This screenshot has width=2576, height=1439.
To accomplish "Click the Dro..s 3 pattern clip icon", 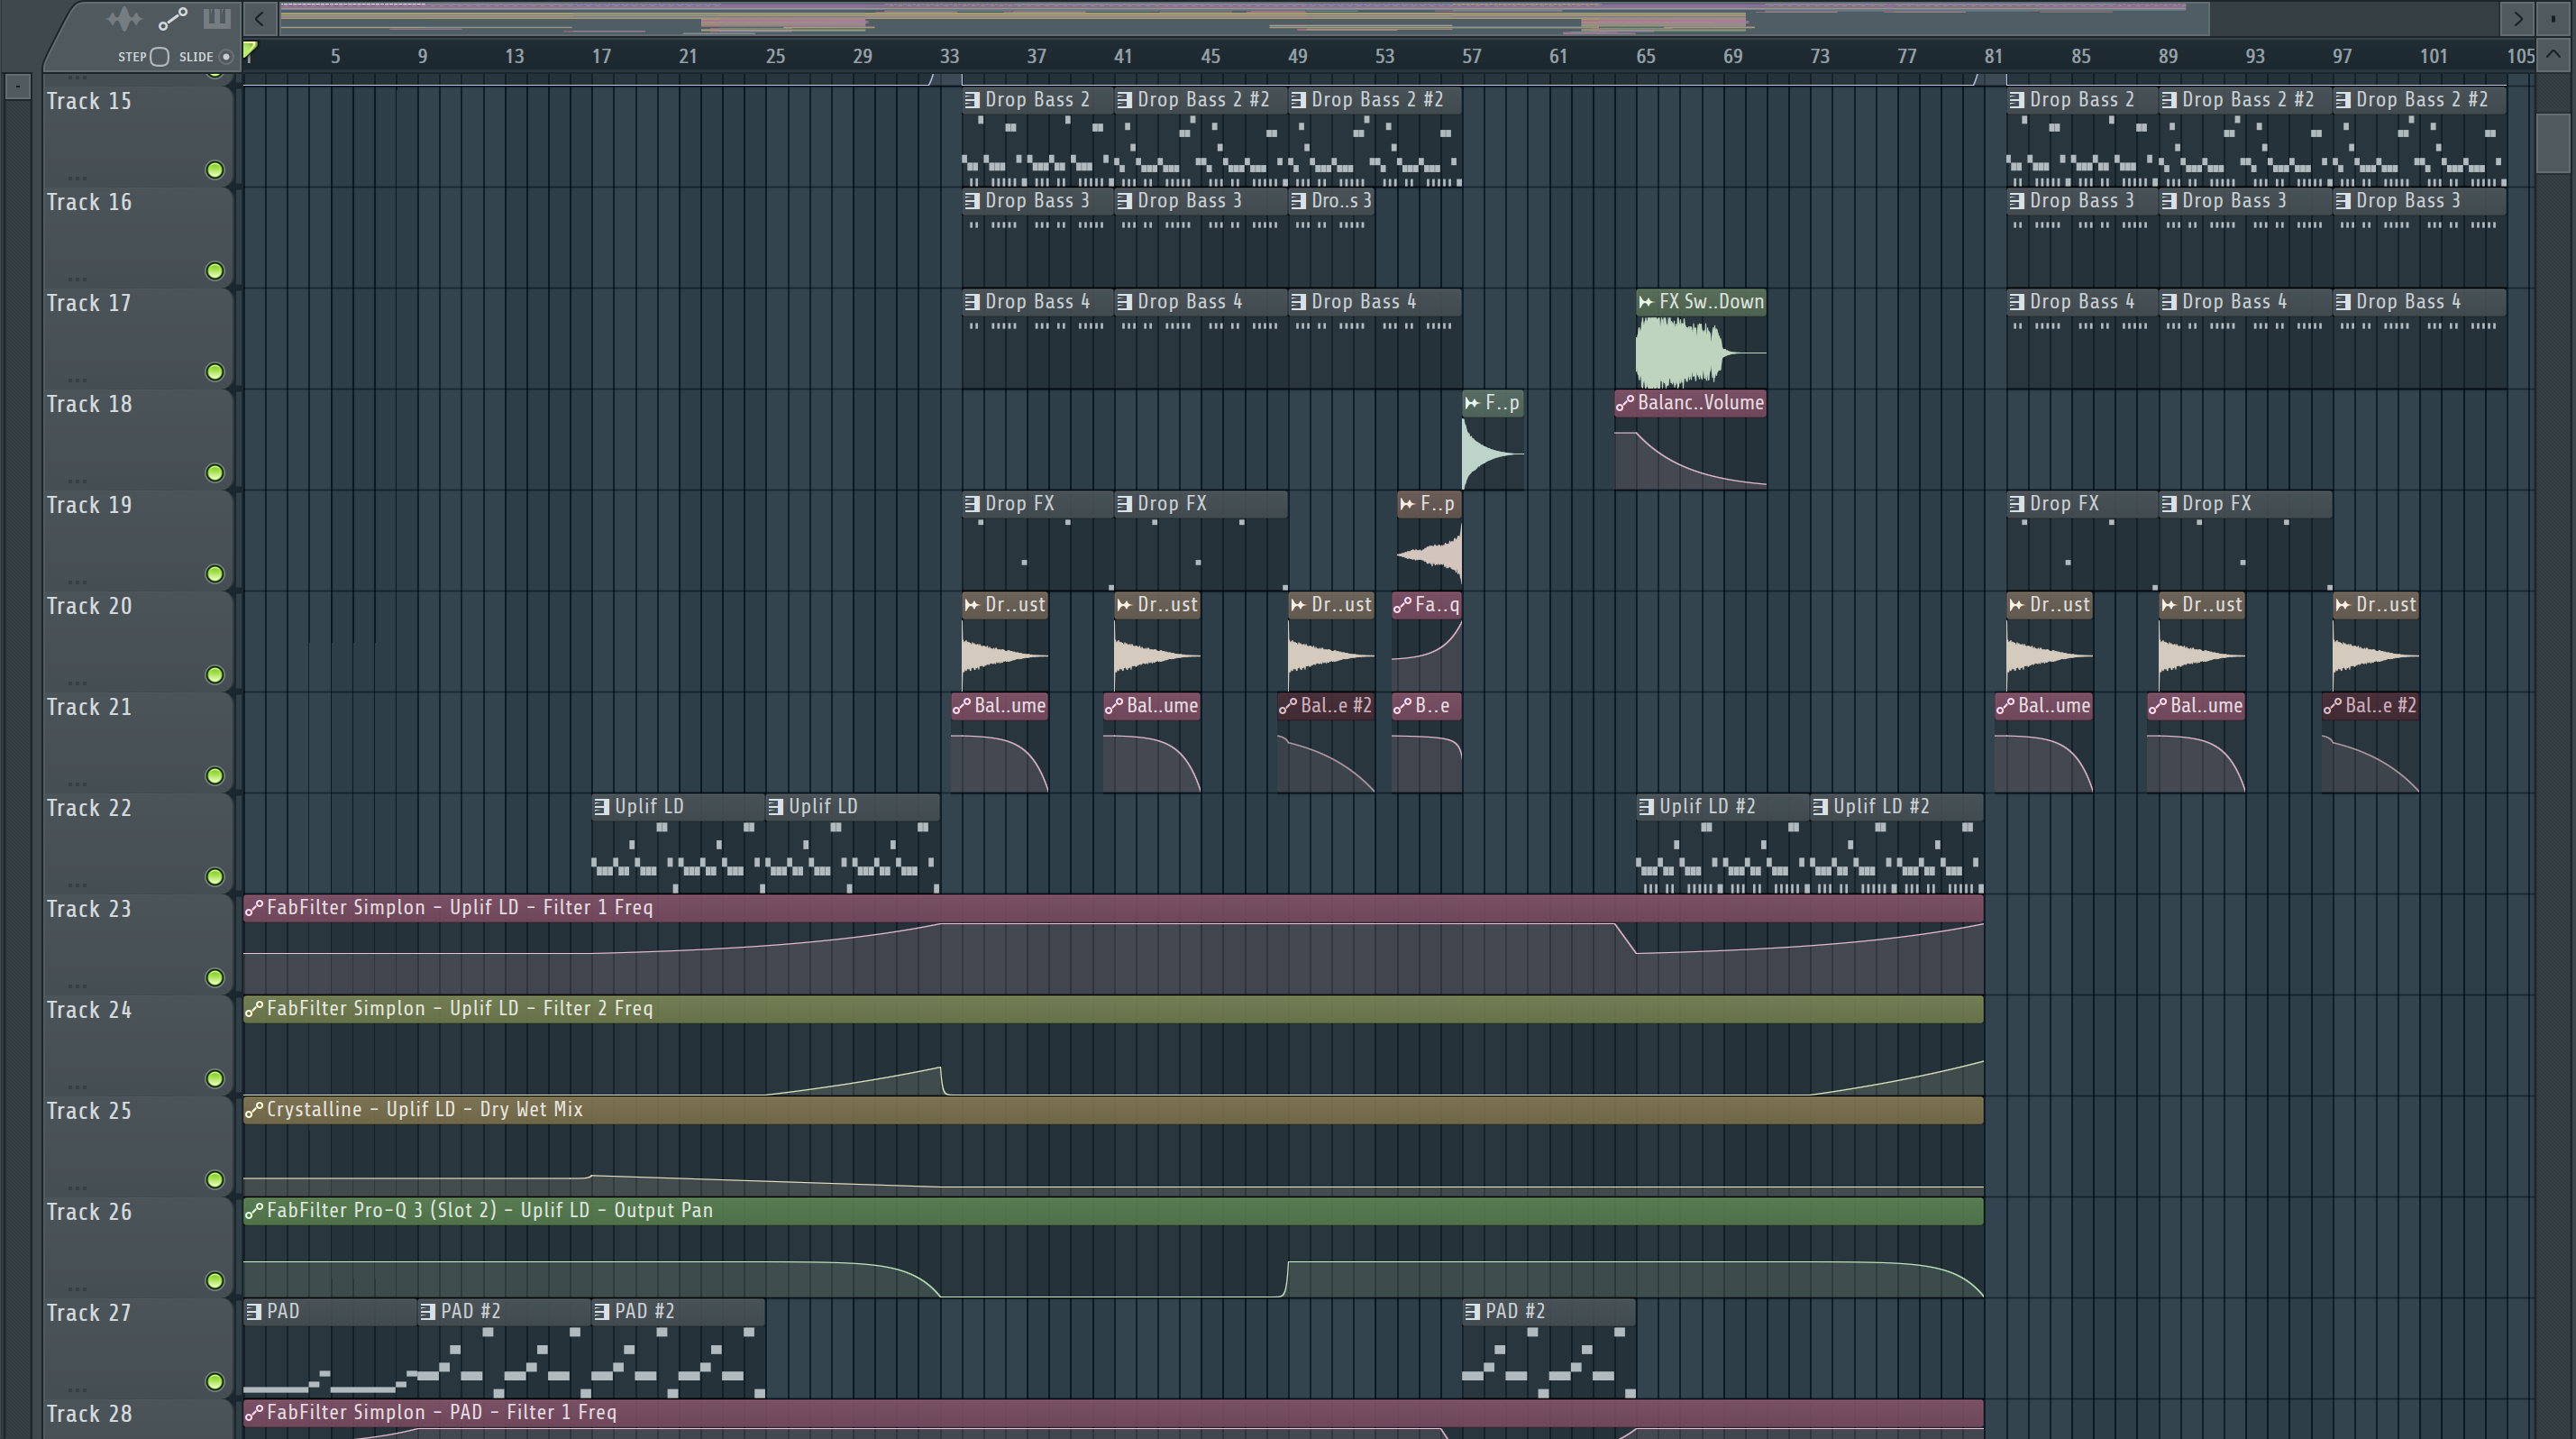I will tap(1298, 201).
